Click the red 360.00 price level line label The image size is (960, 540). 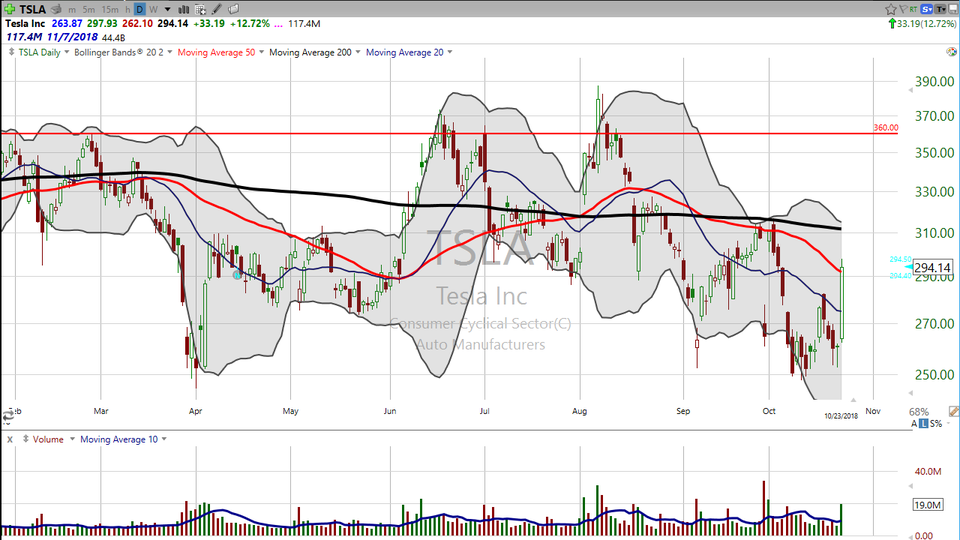point(886,128)
